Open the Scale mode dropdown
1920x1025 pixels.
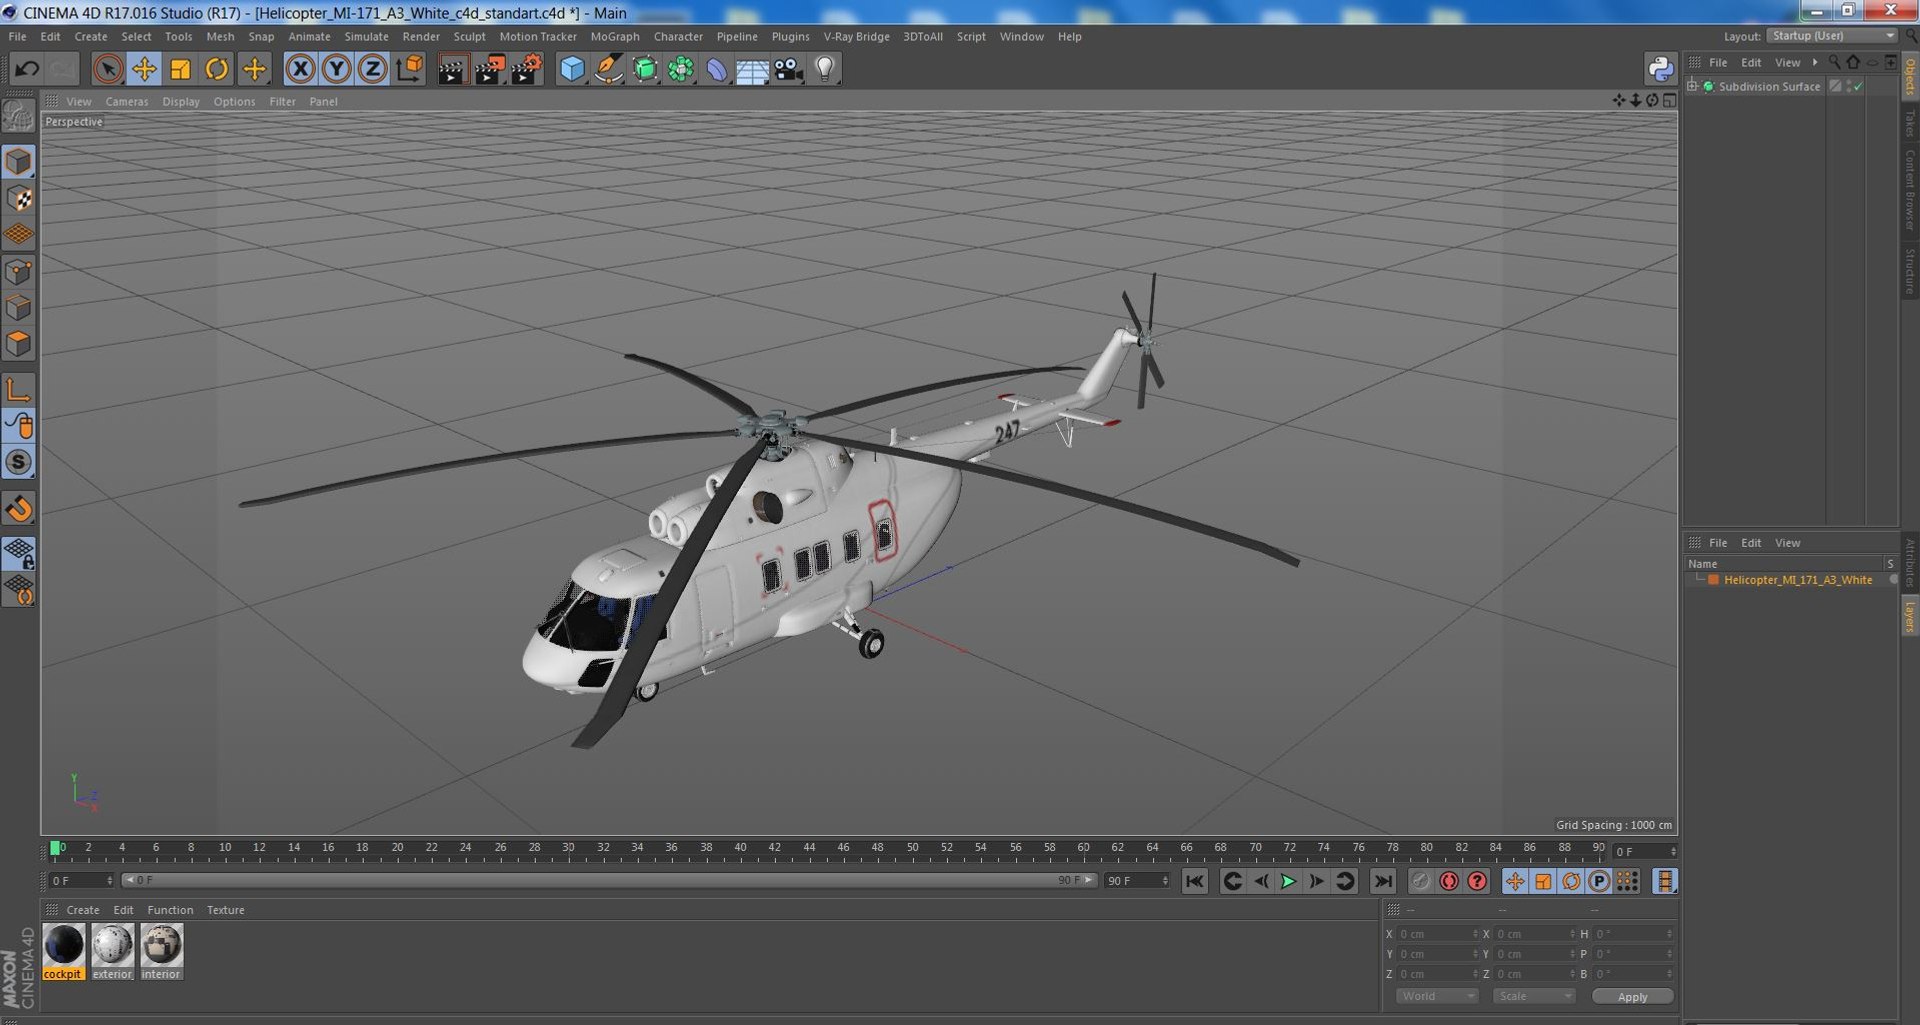click(x=1534, y=996)
